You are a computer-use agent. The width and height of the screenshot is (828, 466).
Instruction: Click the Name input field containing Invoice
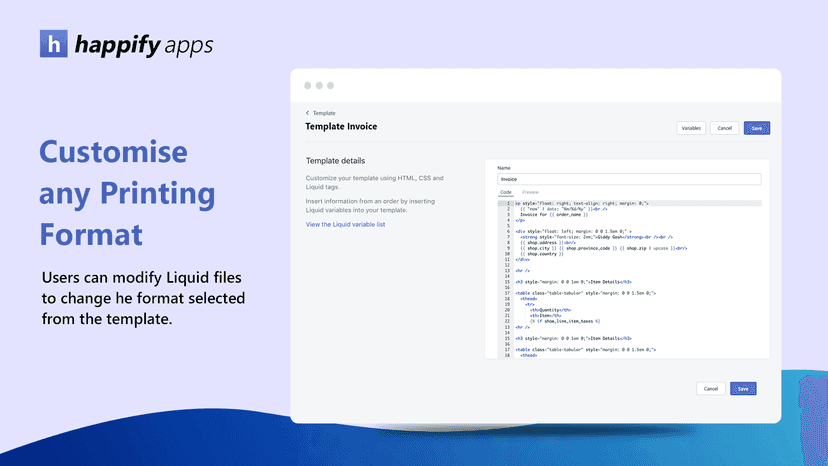[629, 179]
